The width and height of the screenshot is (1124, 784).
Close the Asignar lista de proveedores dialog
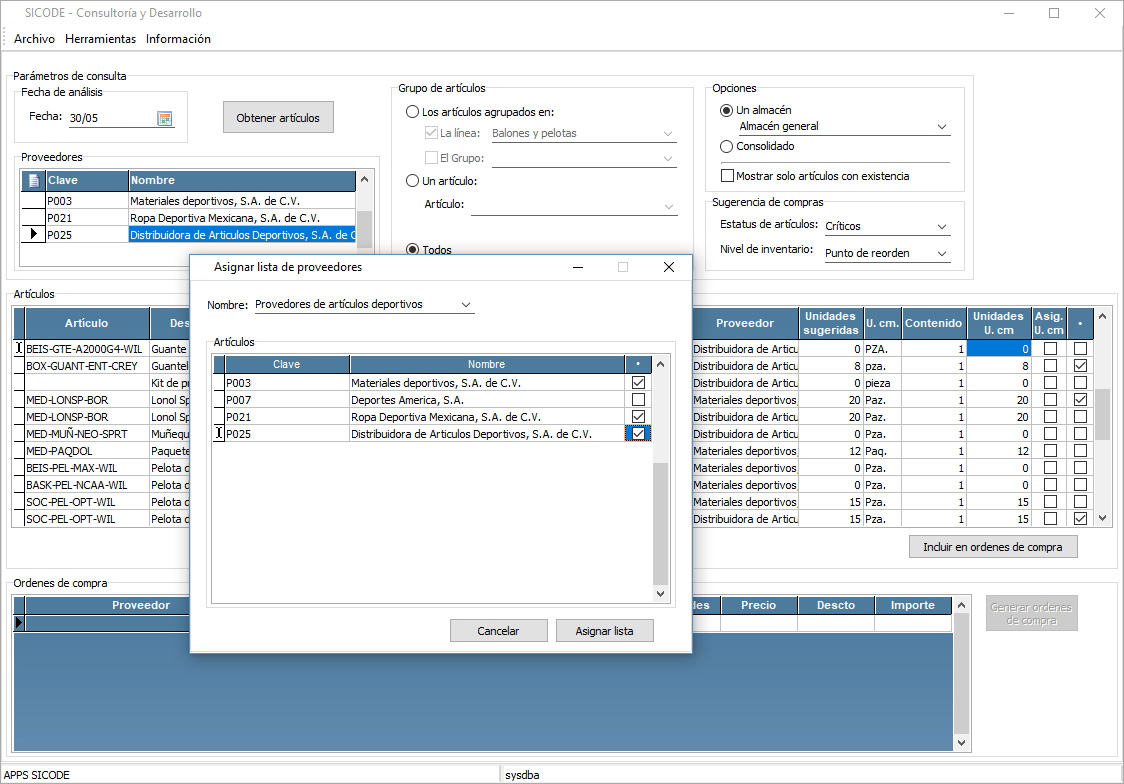pos(669,267)
